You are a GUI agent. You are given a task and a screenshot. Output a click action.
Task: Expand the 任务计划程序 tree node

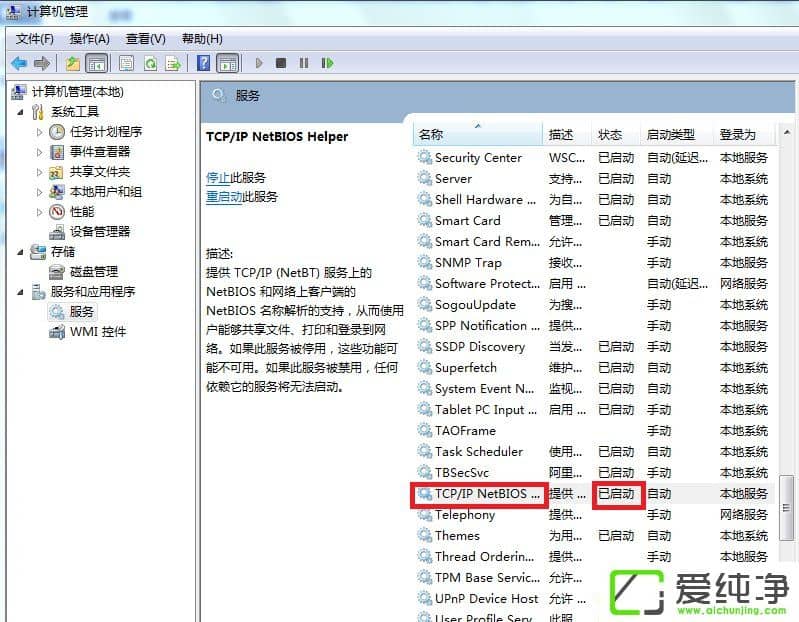(x=40, y=132)
